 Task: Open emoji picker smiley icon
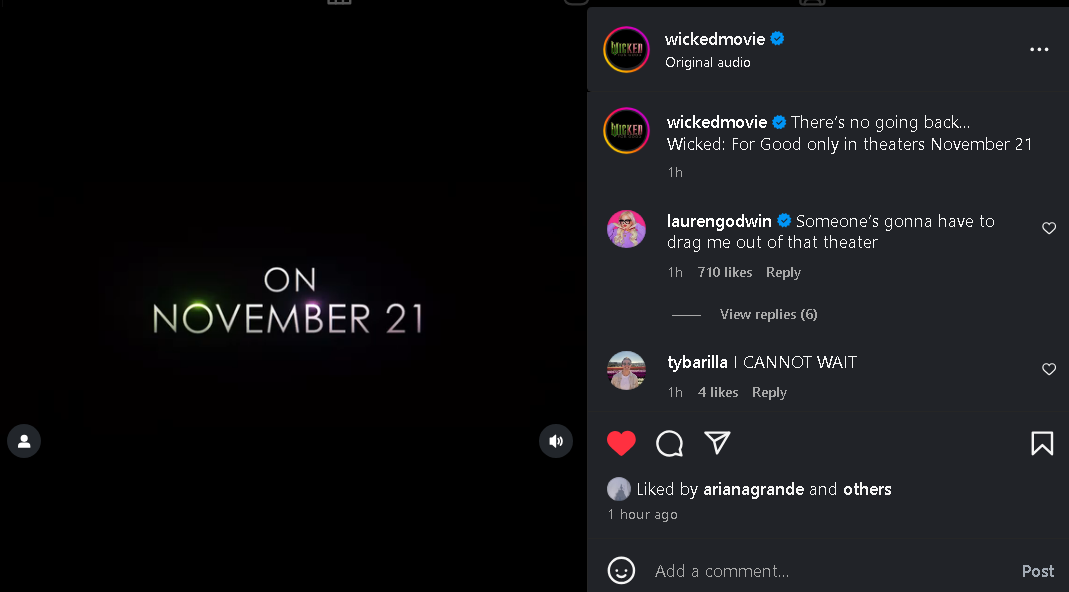pyautogui.click(x=621, y=570)
